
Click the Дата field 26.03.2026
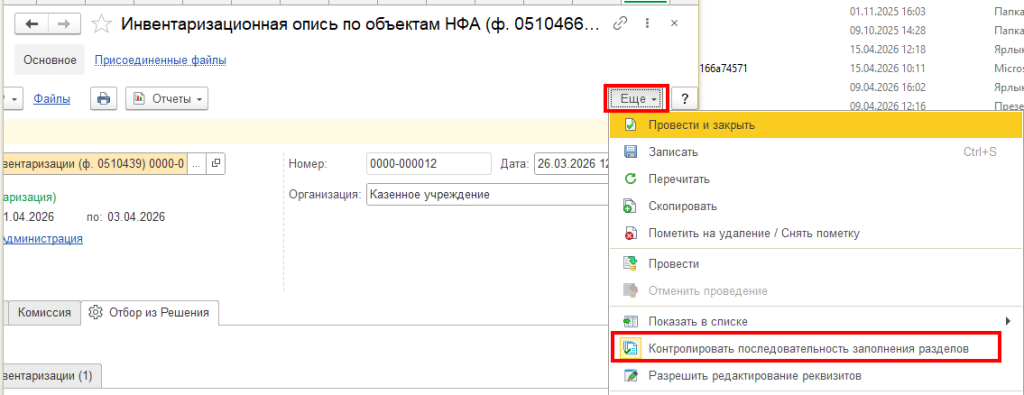click(x=572, y=164)
